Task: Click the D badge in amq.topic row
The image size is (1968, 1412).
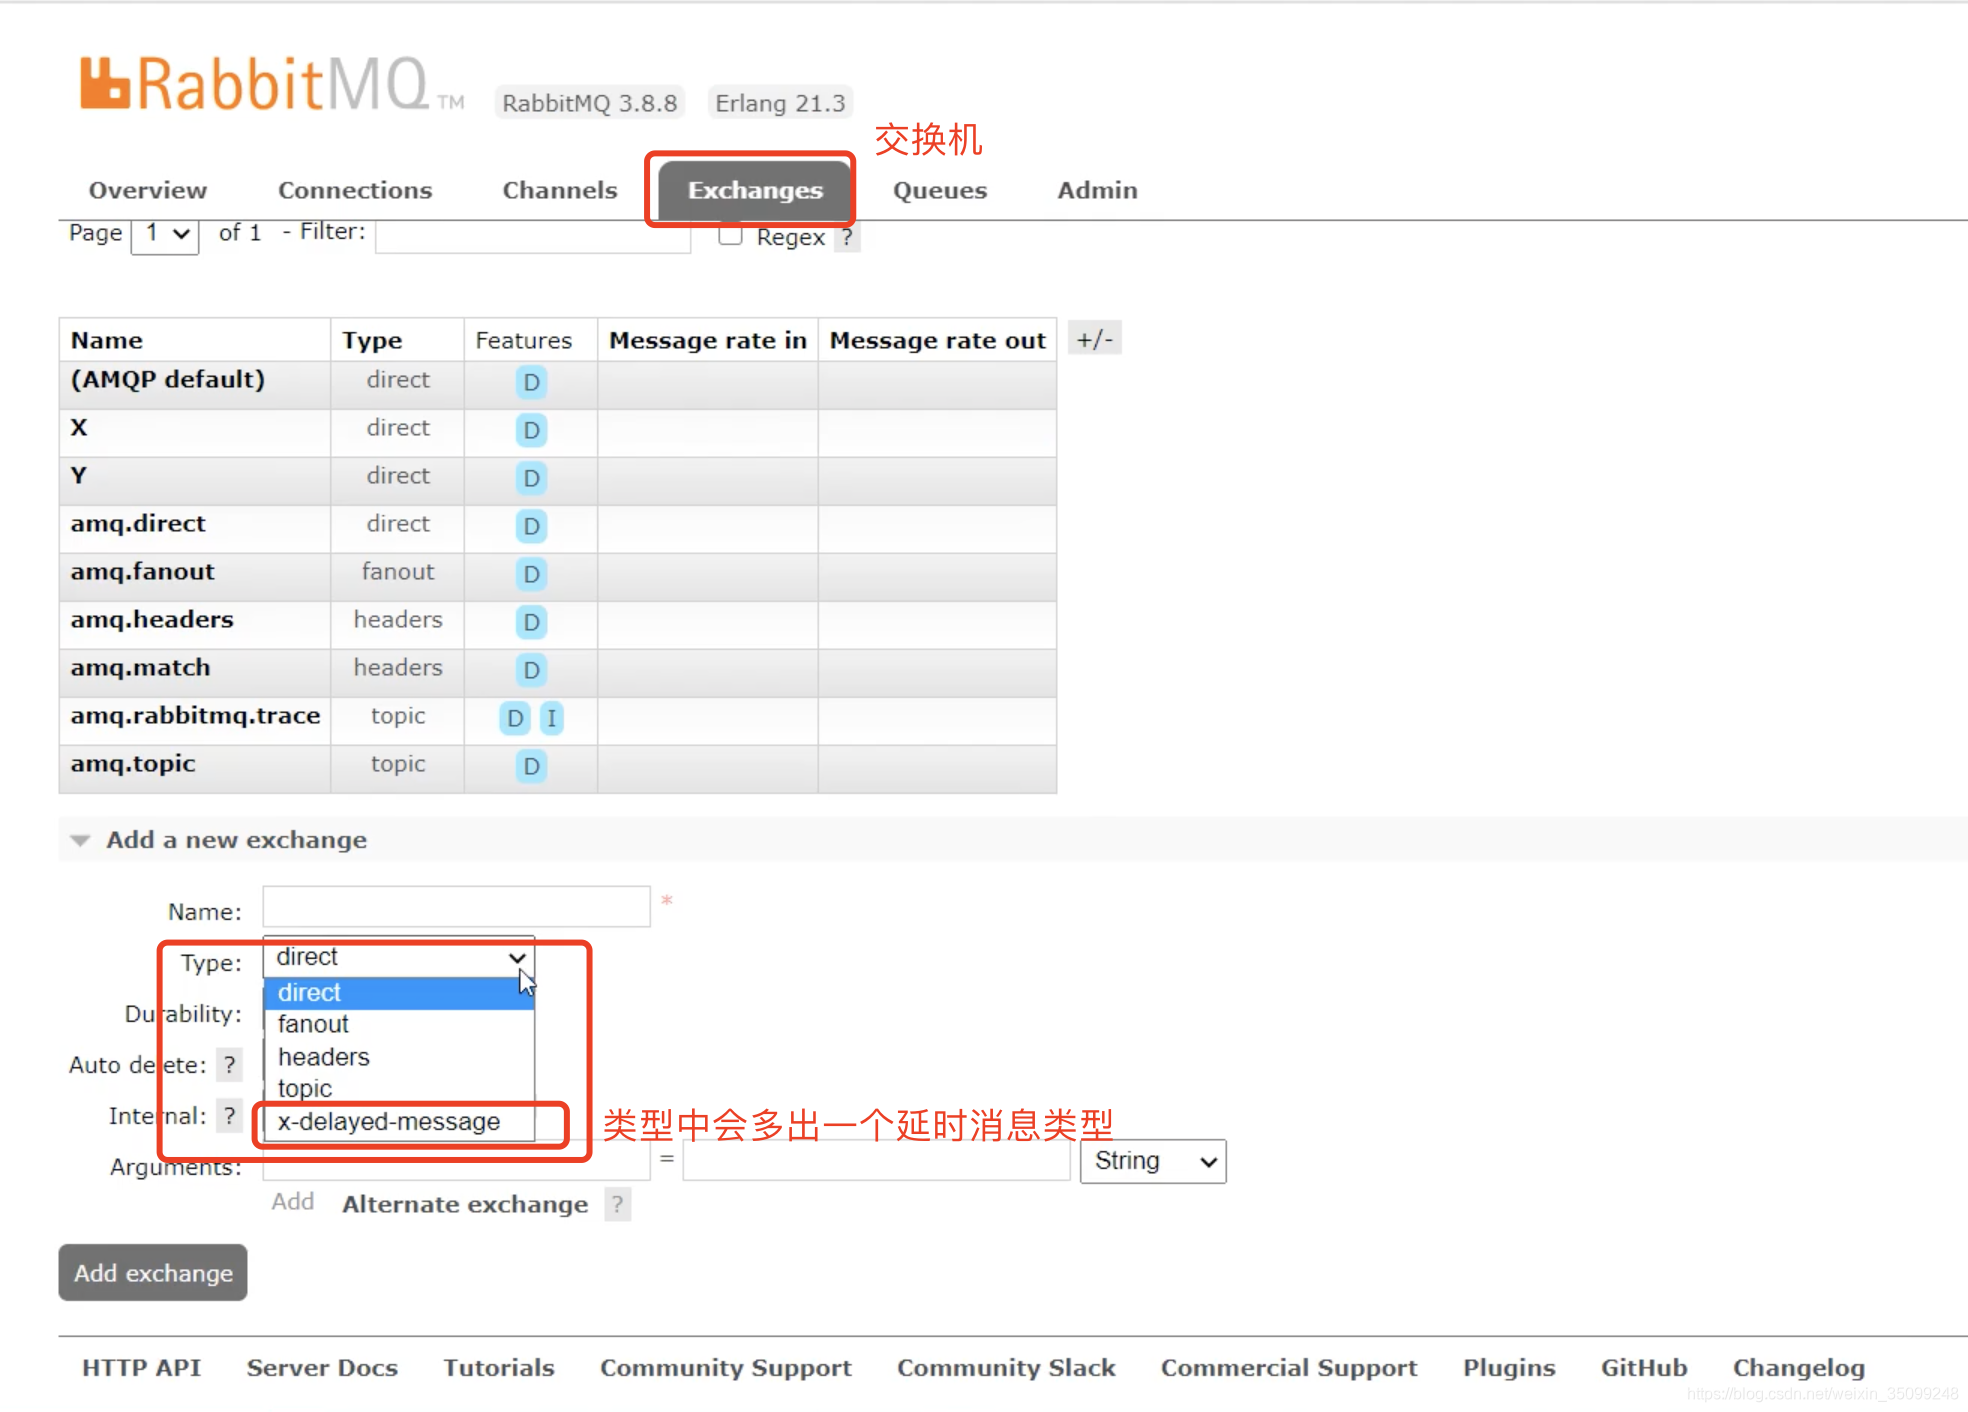Action: pos(531,766)
